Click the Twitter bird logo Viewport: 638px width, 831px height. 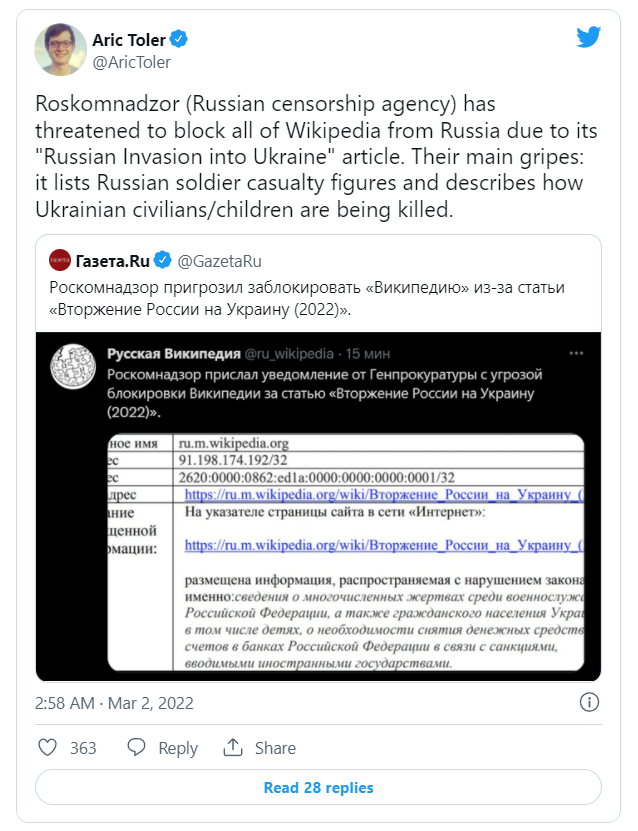(589, 37)
